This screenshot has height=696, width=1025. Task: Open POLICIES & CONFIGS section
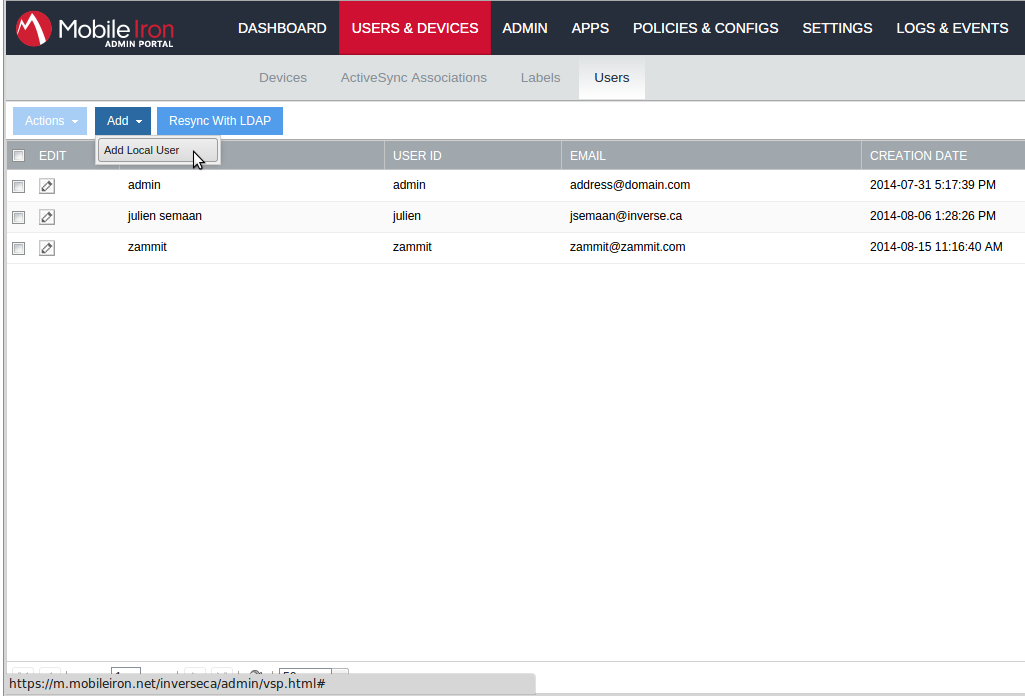click(x=705, y=28)
